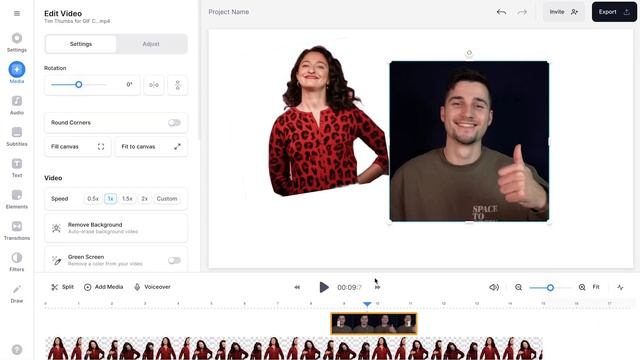Viewport: 640px width, 360px height.
Task: Open the Audio panel
Action: pyautogui.click(x=17, y=105)
